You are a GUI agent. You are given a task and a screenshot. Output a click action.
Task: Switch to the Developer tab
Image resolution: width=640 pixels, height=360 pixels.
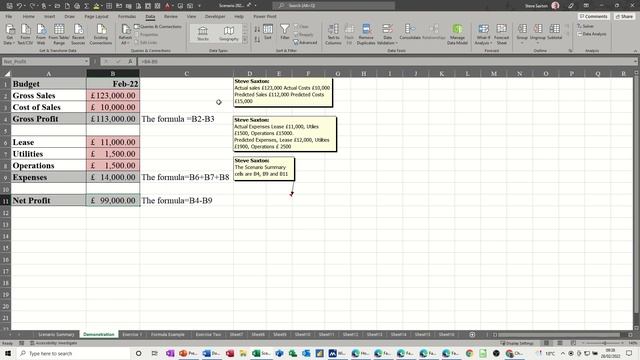coord(215,16)
